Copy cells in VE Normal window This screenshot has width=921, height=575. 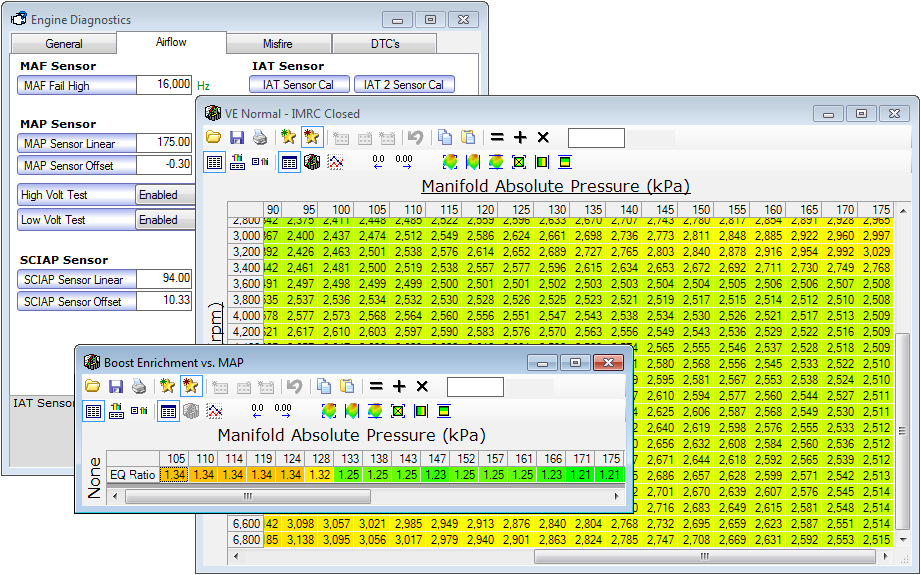click(x=445, y=137)
